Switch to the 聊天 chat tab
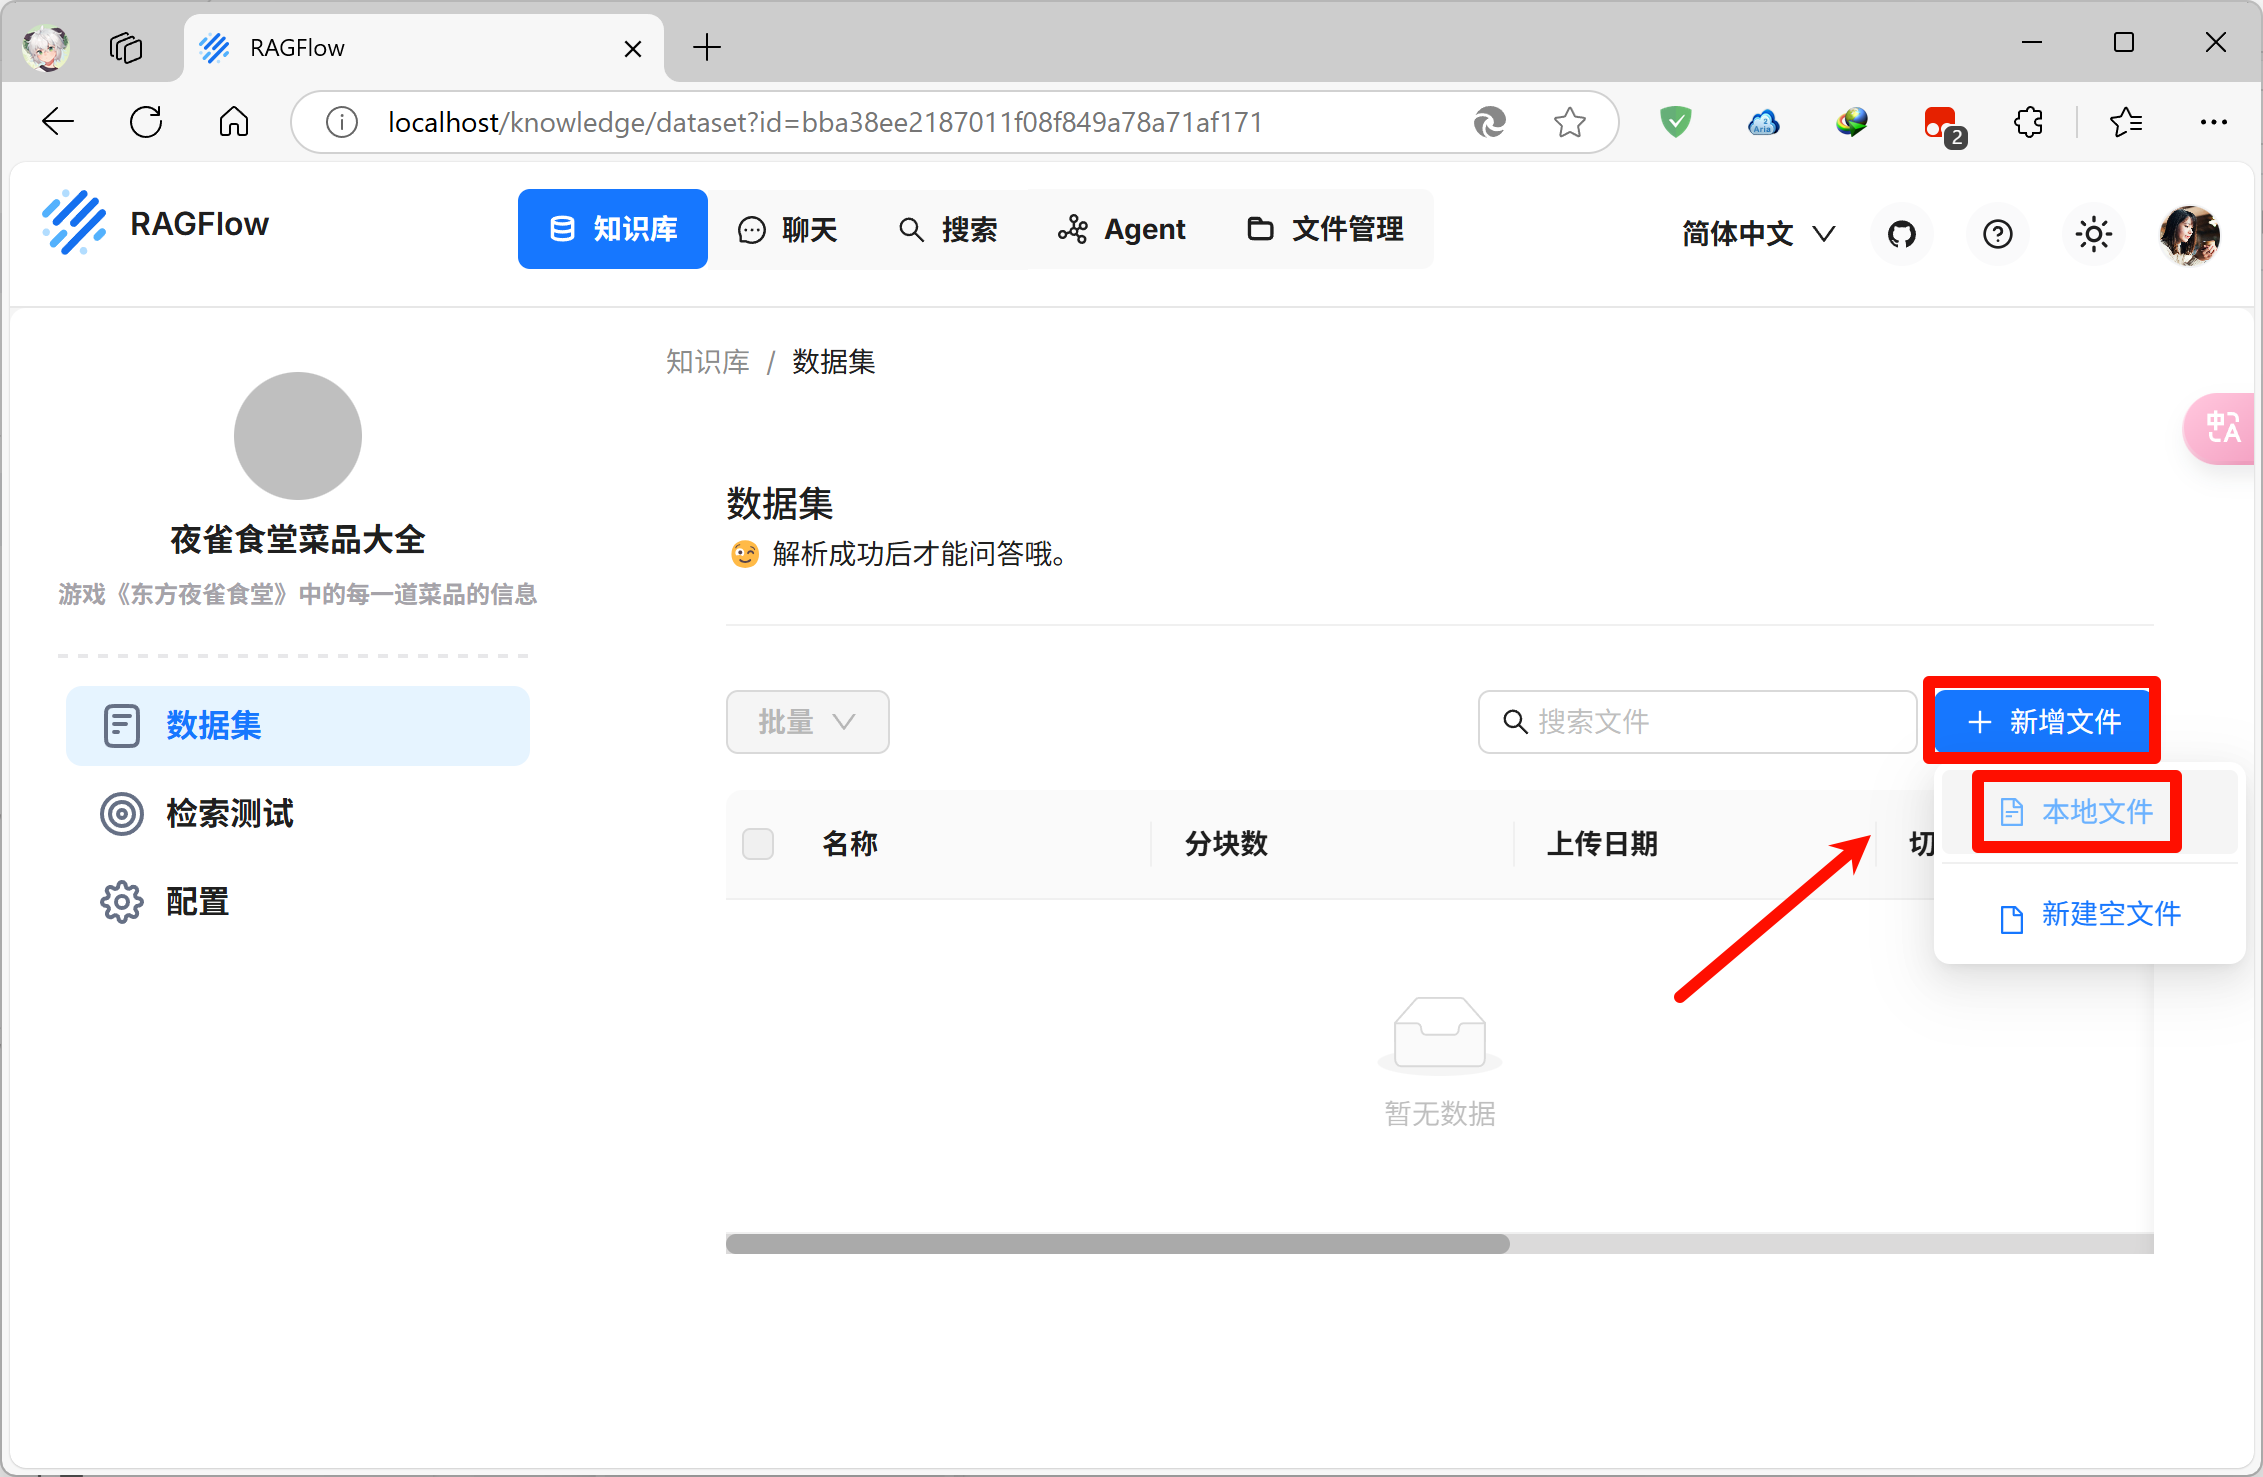Image resolution: width=2263 pixels, height=1477 pixels. 787,229
